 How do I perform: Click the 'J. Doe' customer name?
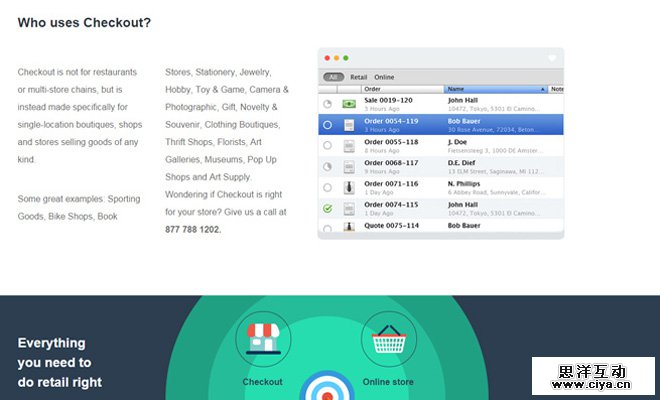click(457, 142)
